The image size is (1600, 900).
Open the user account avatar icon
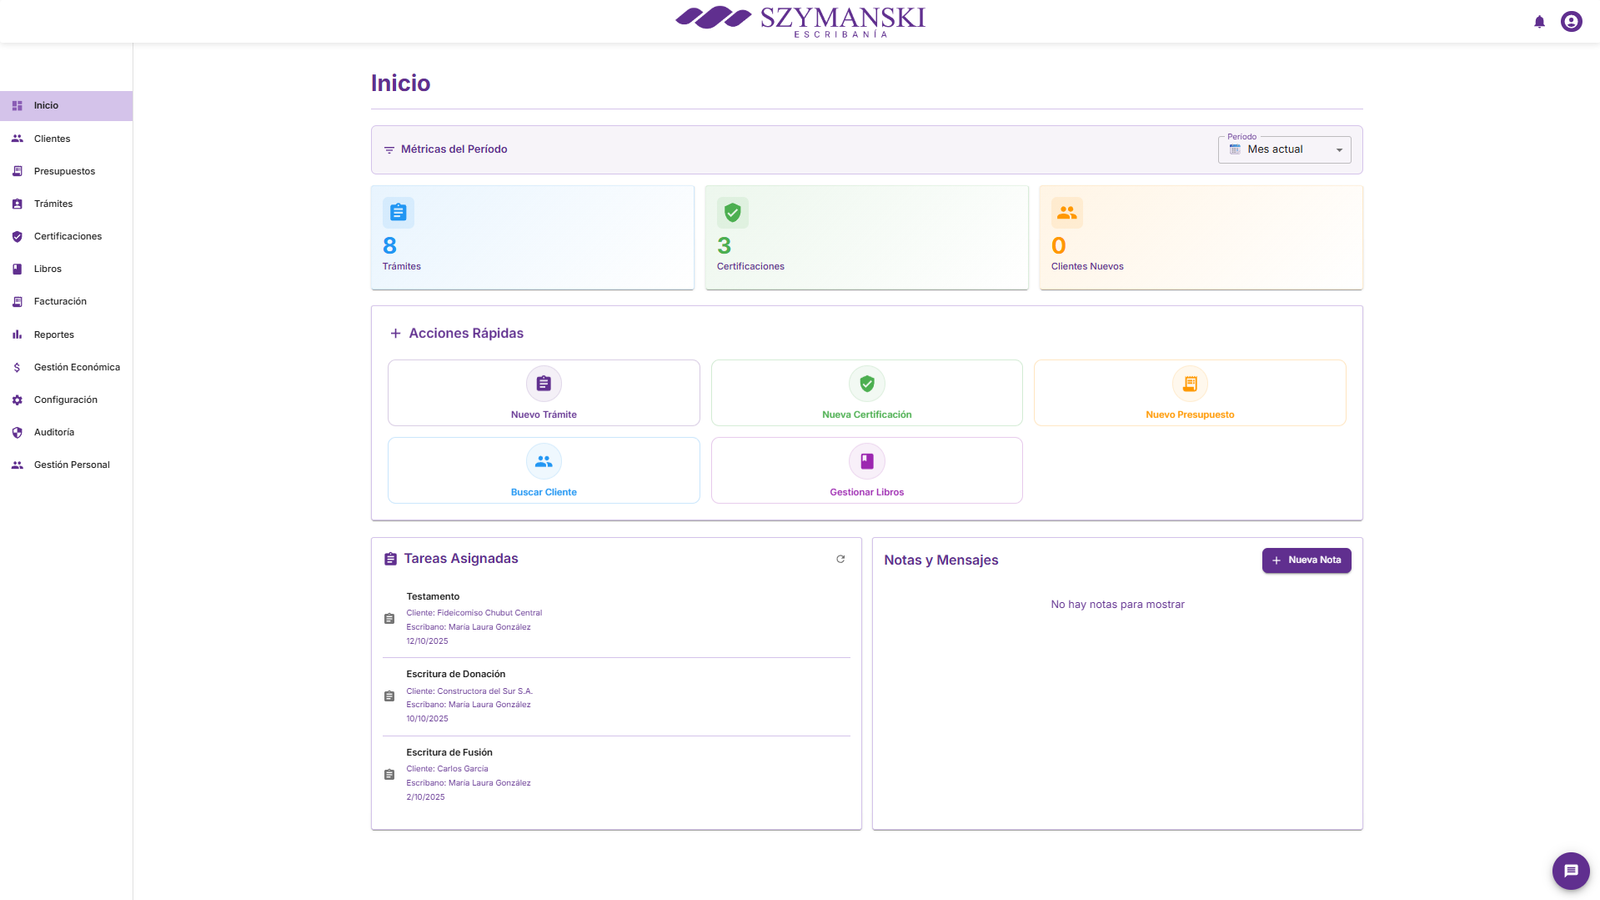tap(1571, 22)
